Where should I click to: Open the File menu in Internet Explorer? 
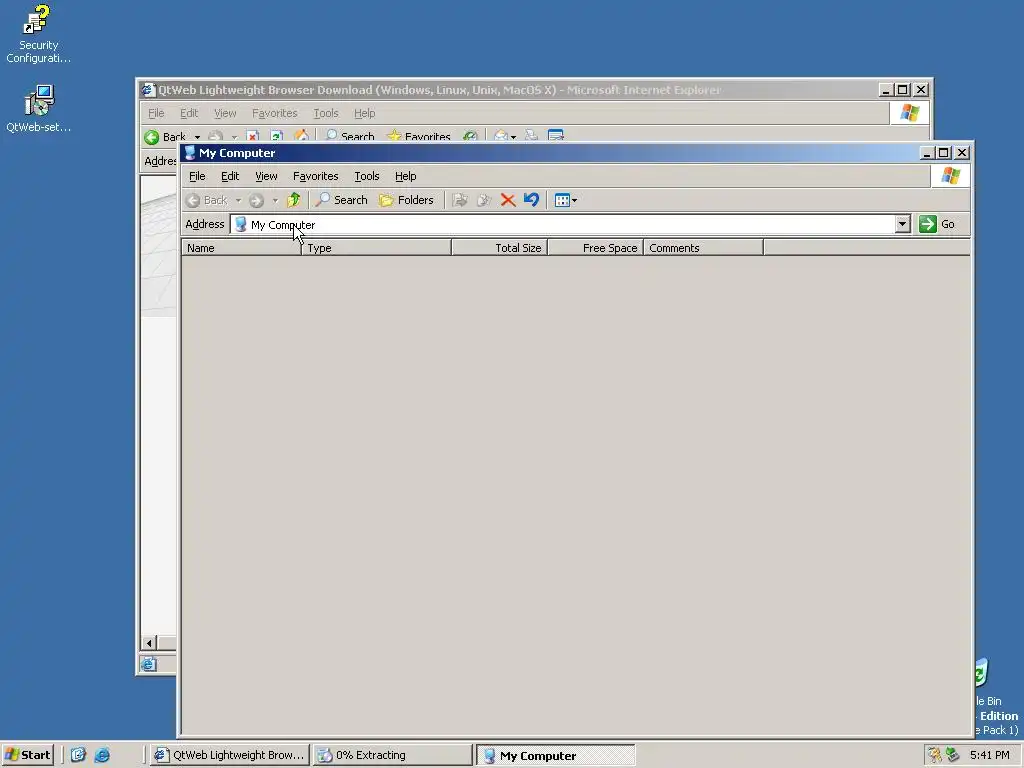coord(156,114)
